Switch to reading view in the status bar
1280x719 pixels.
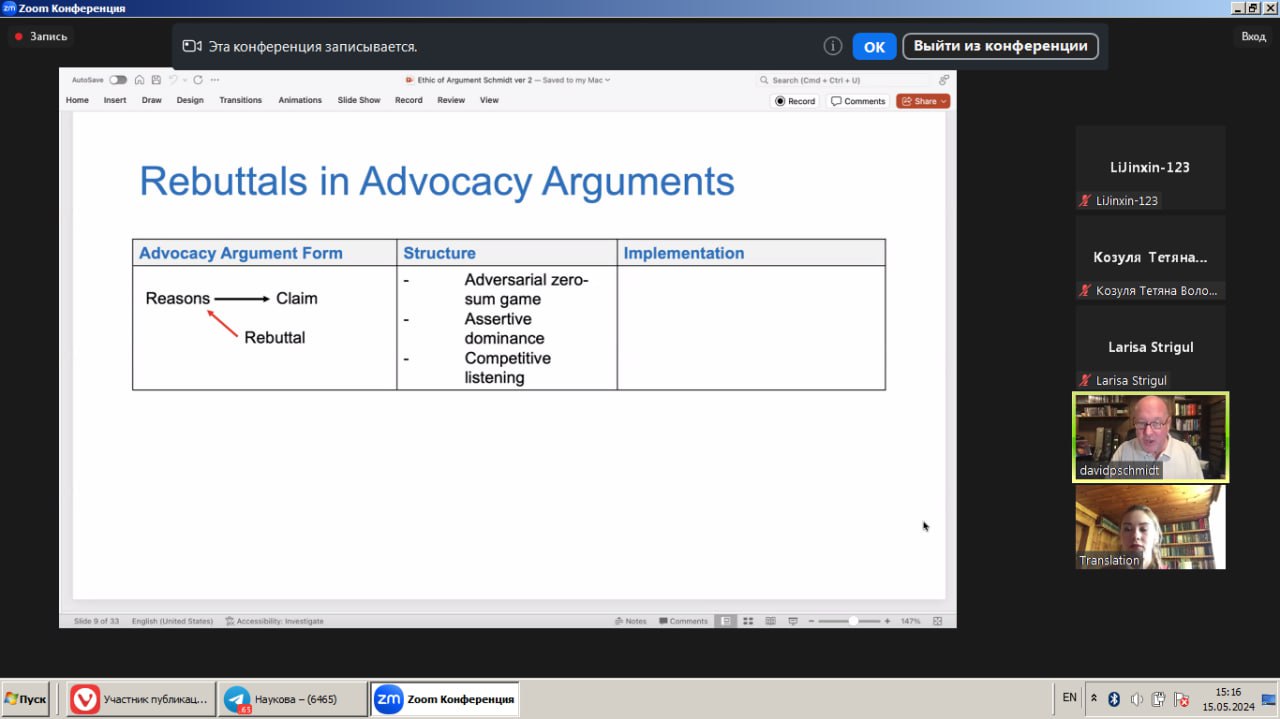click(x=770, y=621)
